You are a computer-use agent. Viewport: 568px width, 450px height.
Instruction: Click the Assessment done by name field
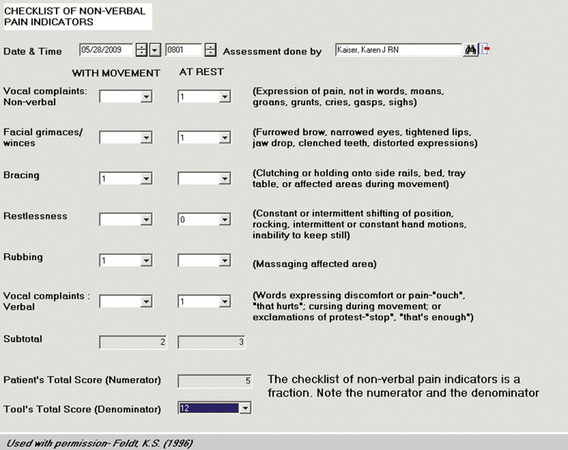tap(398, 50)
